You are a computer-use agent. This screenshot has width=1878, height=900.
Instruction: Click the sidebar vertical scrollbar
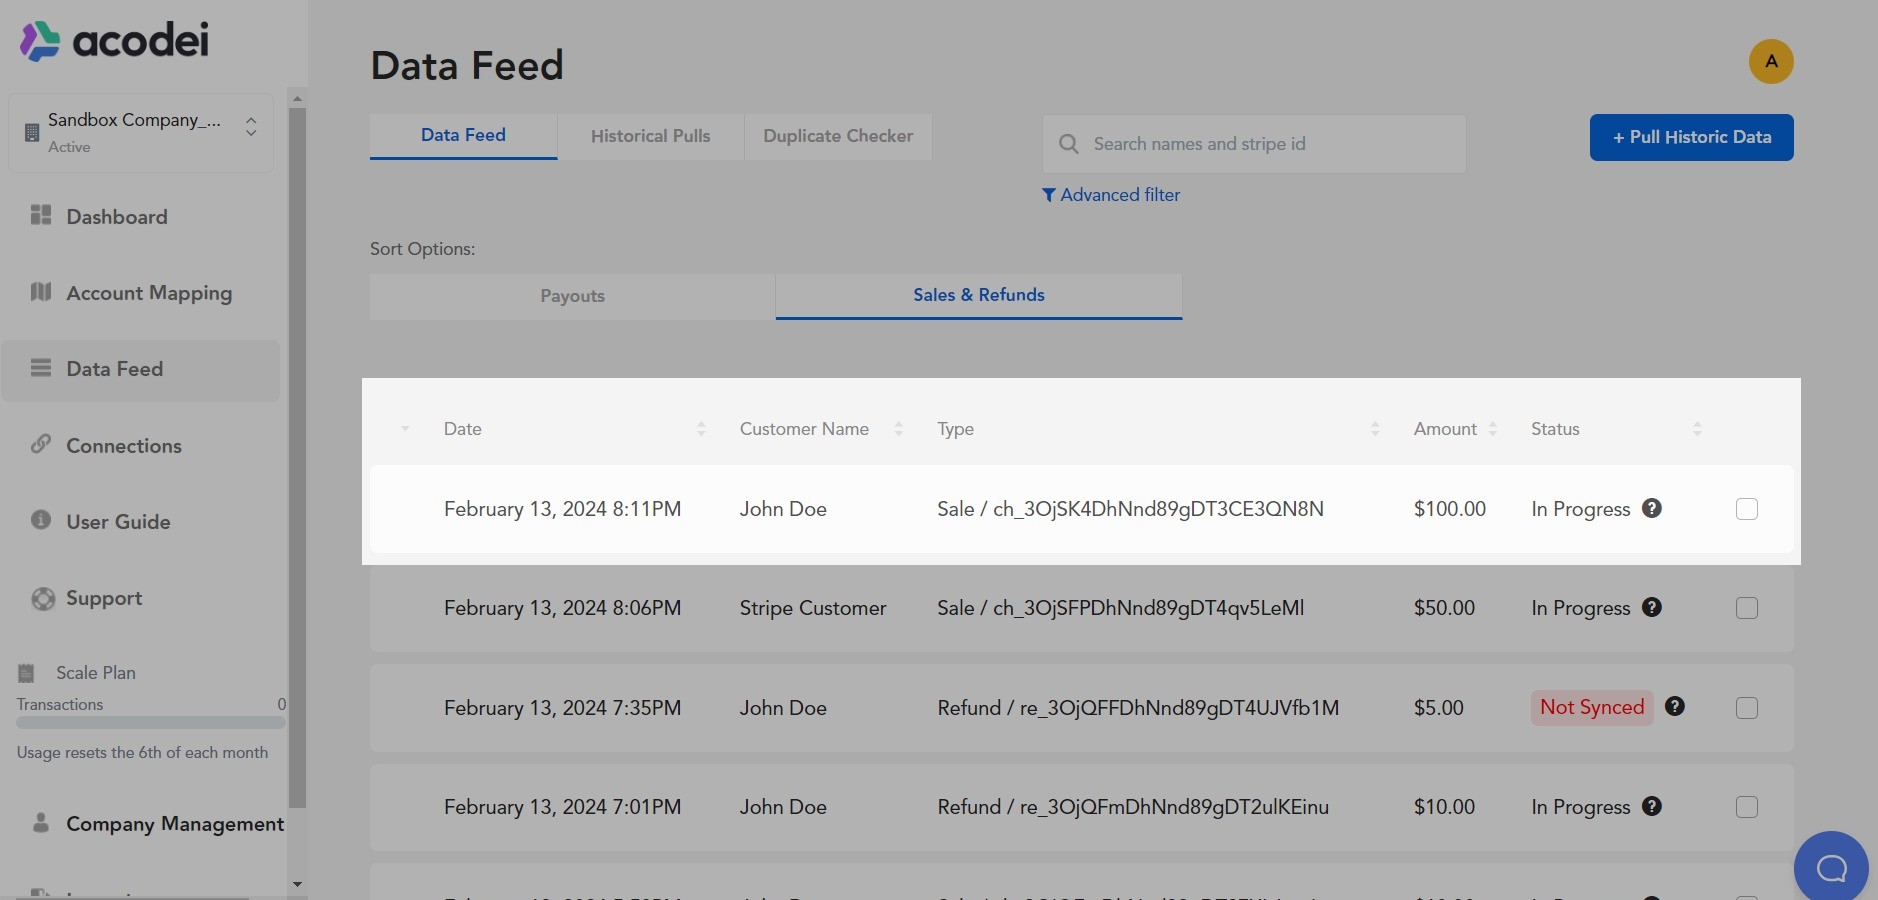pos(297,457)
